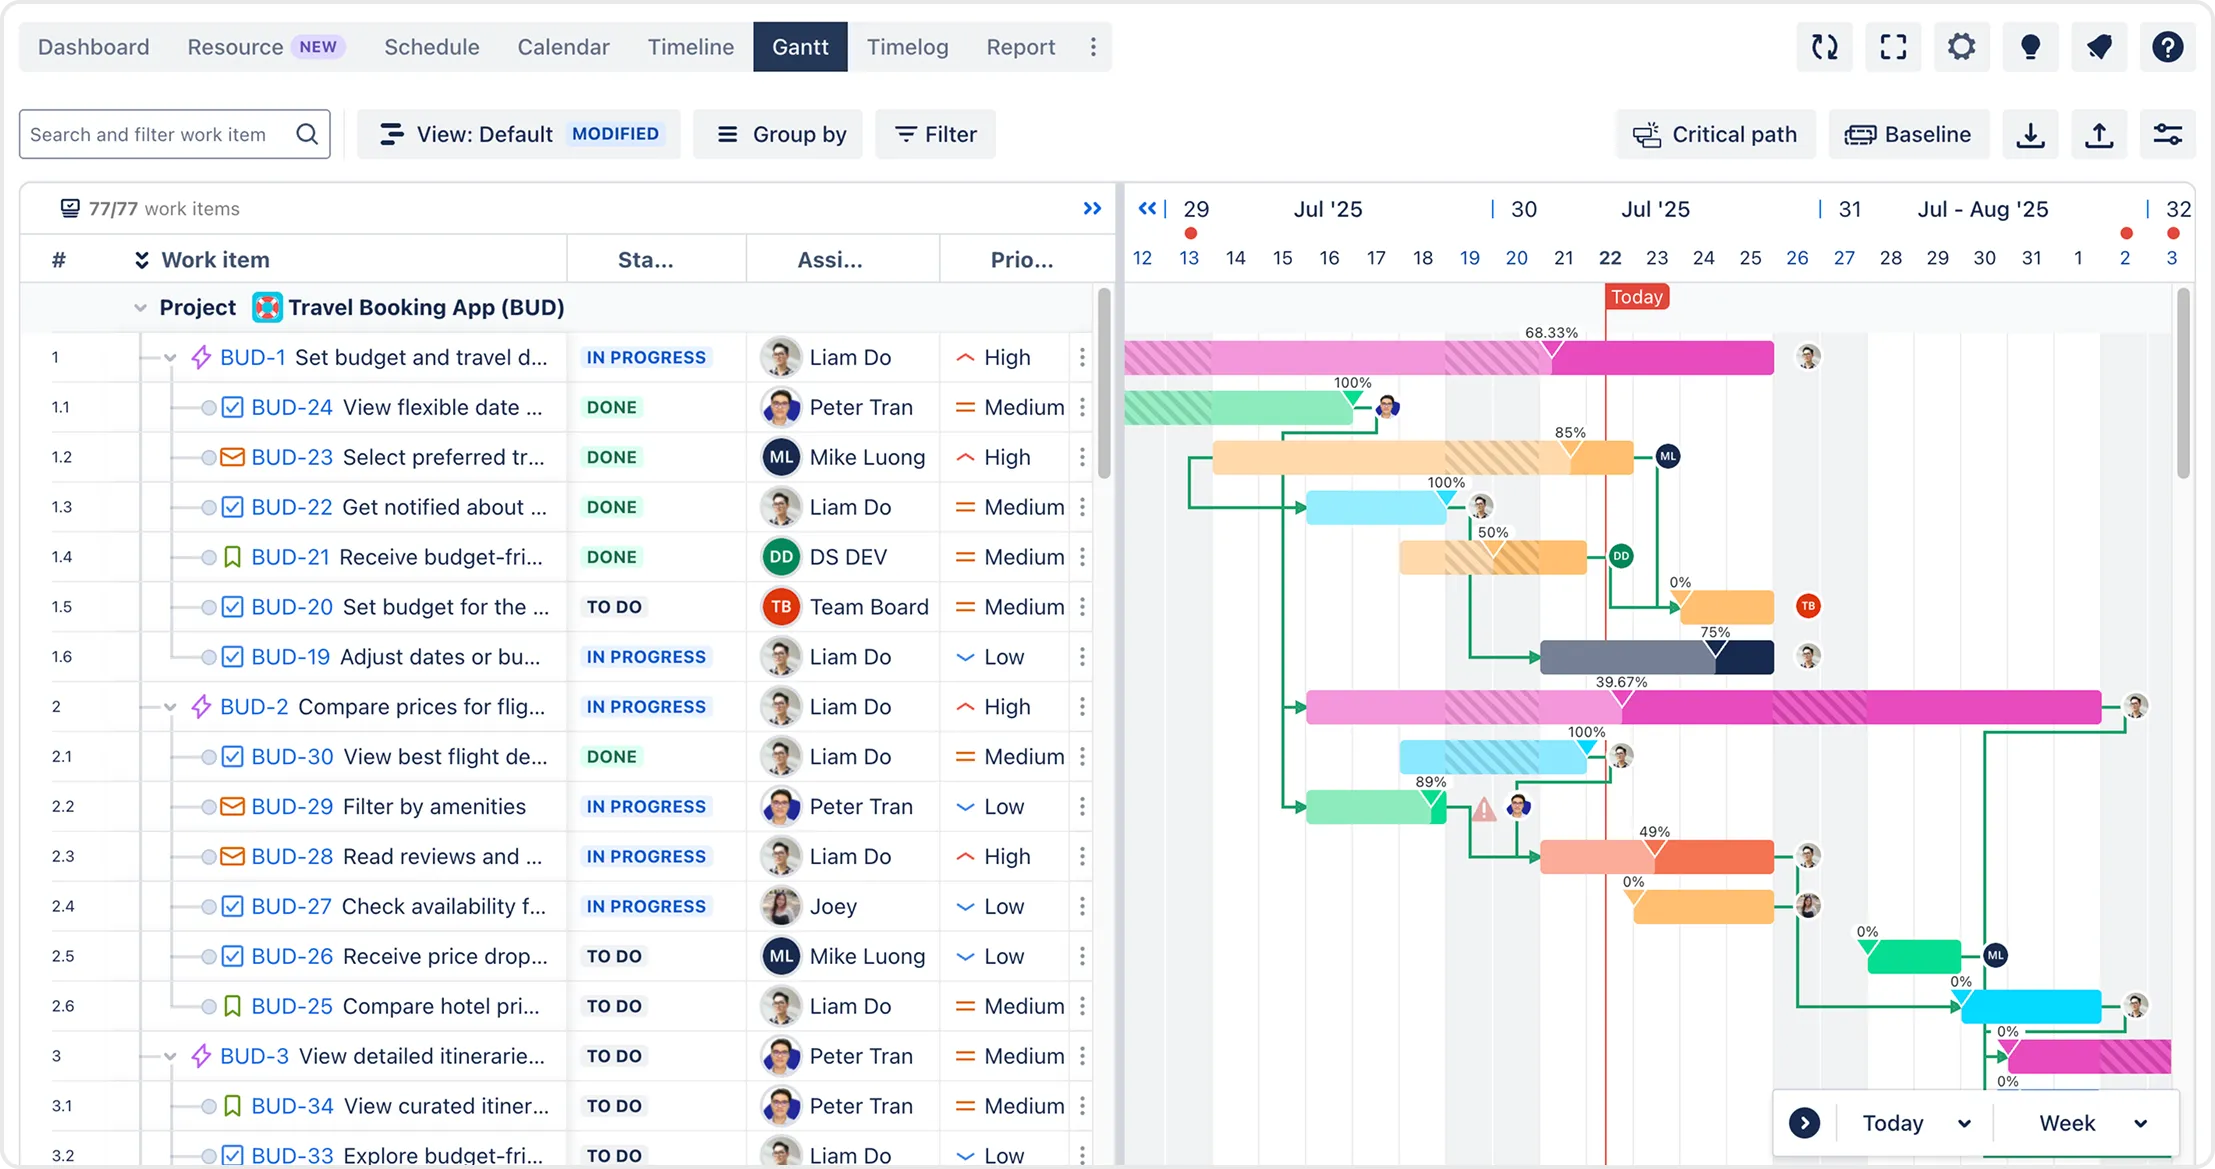Viewport: 2215px width, 1169px height.
Task: Collapse the Project Travel Booking App group
Action: click(x=140, y=307)
